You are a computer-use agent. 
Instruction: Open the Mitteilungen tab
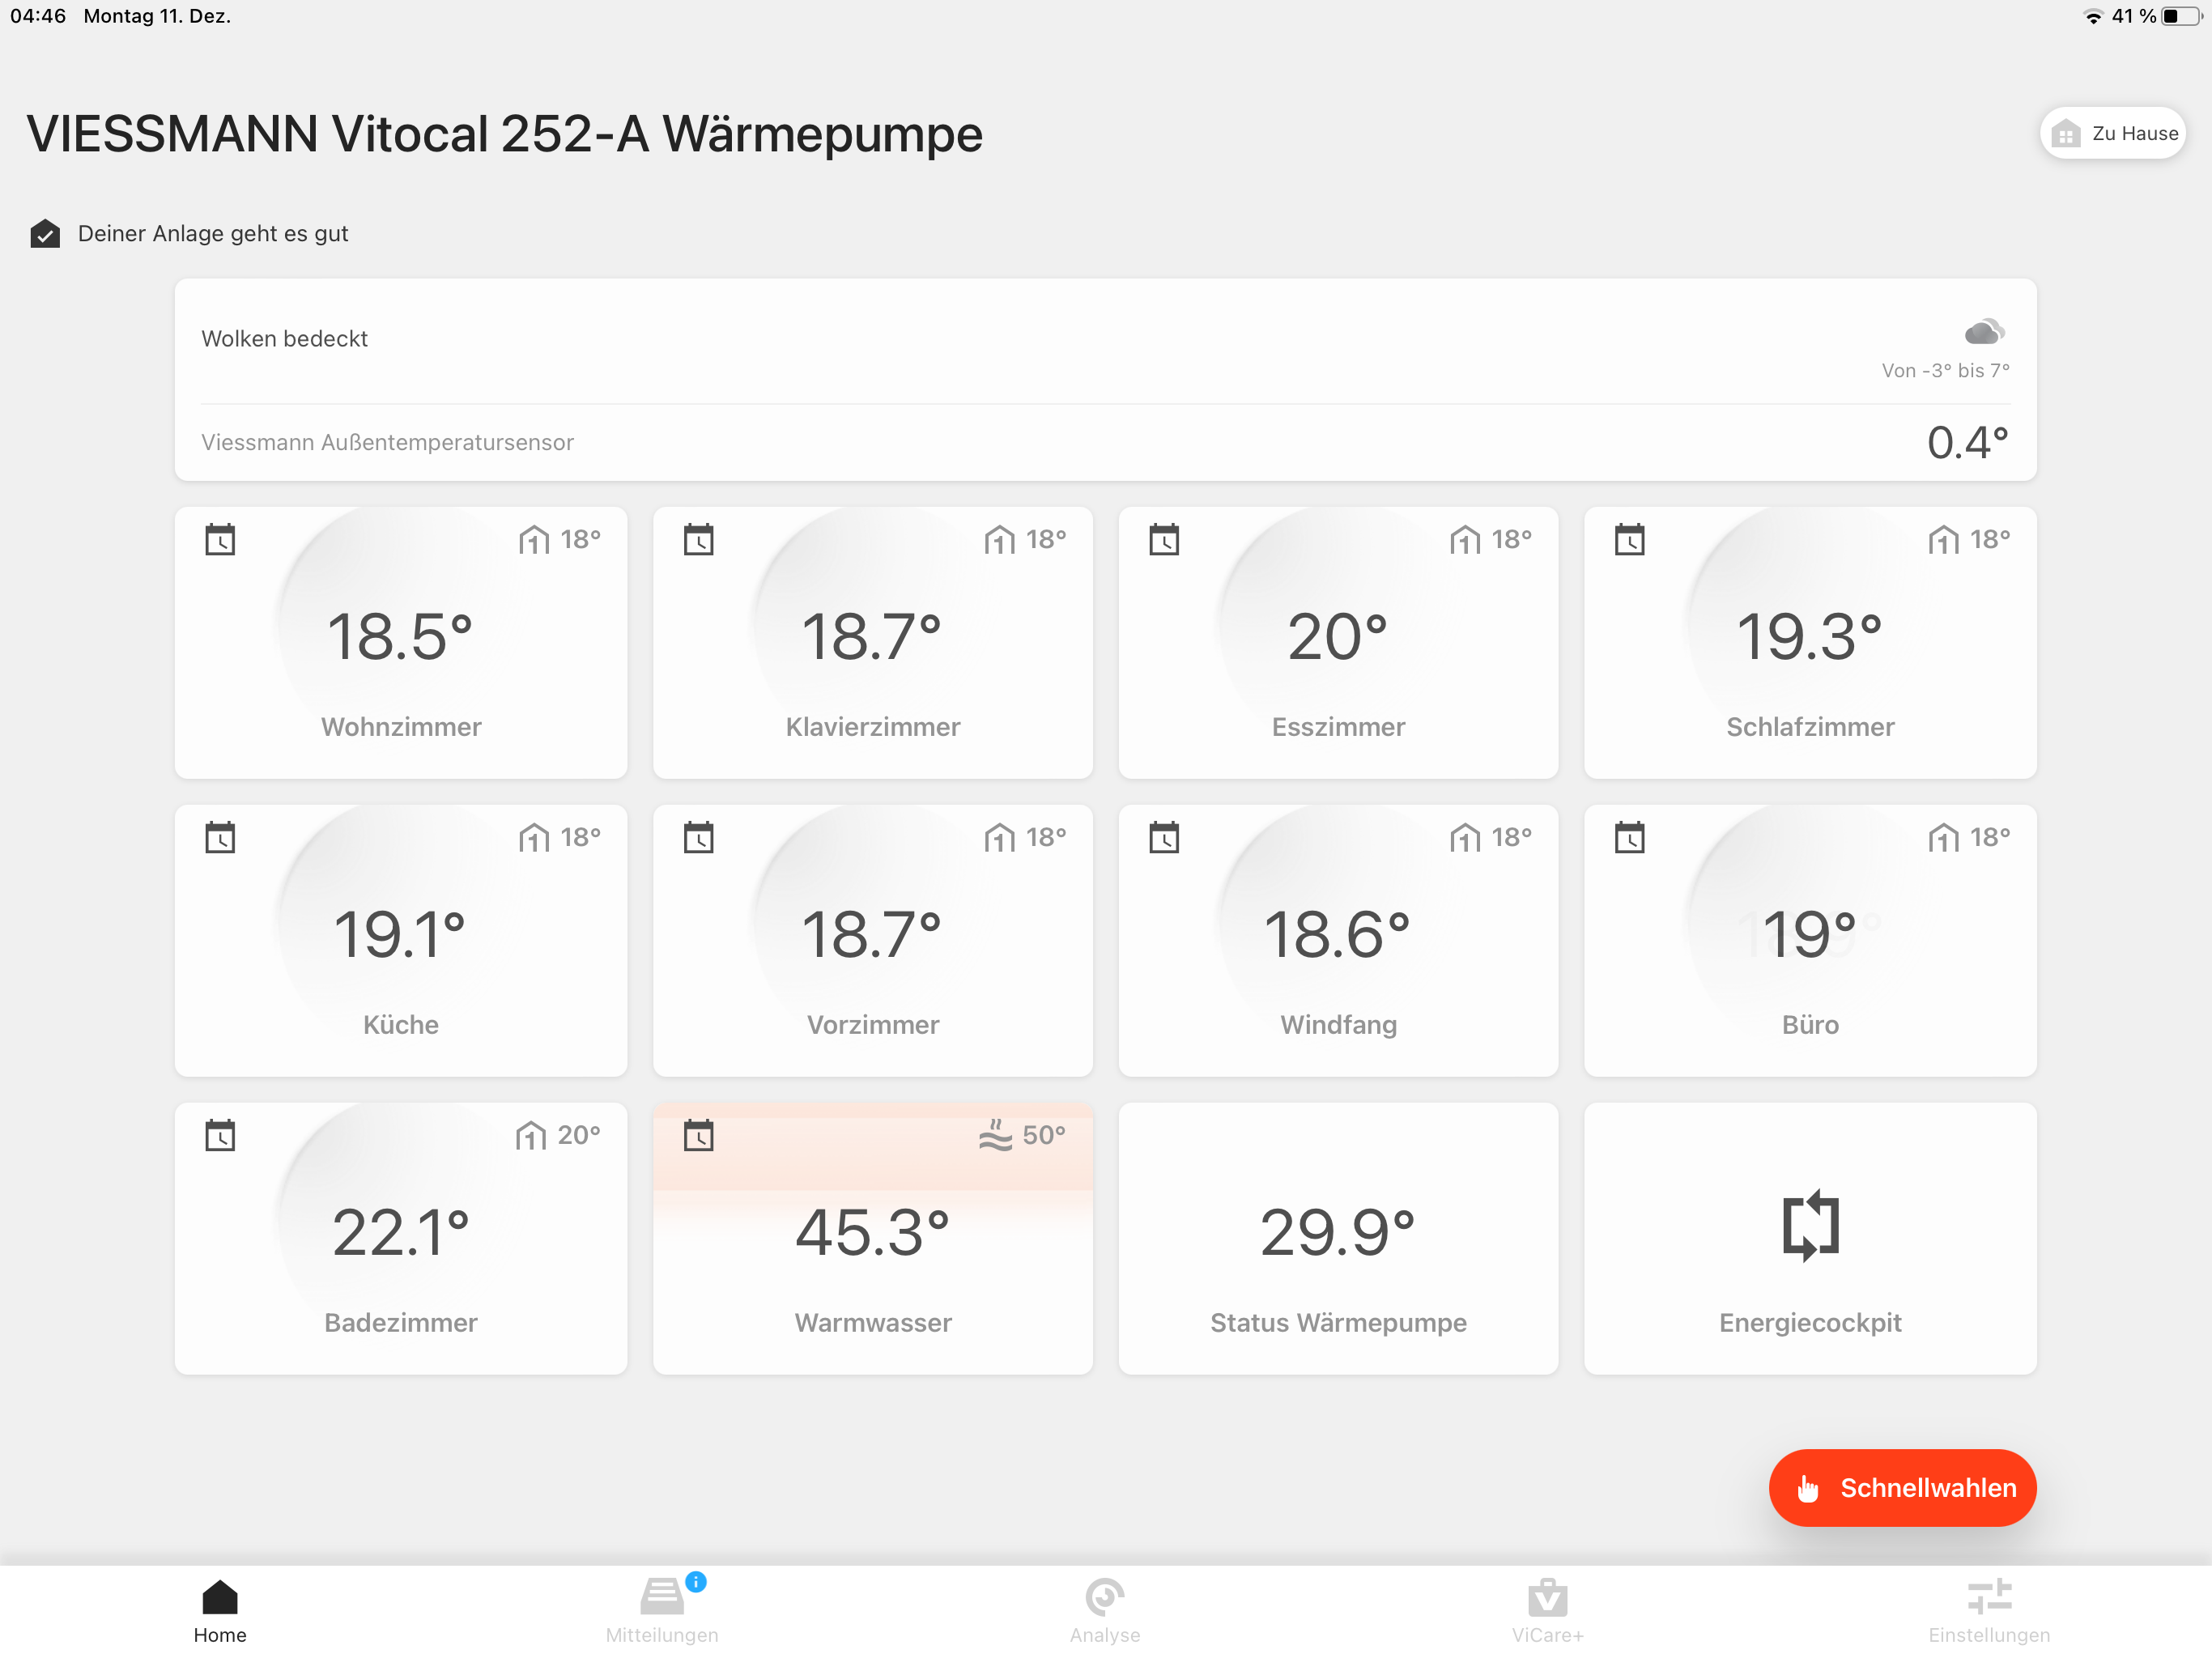tap(662, 1610)
